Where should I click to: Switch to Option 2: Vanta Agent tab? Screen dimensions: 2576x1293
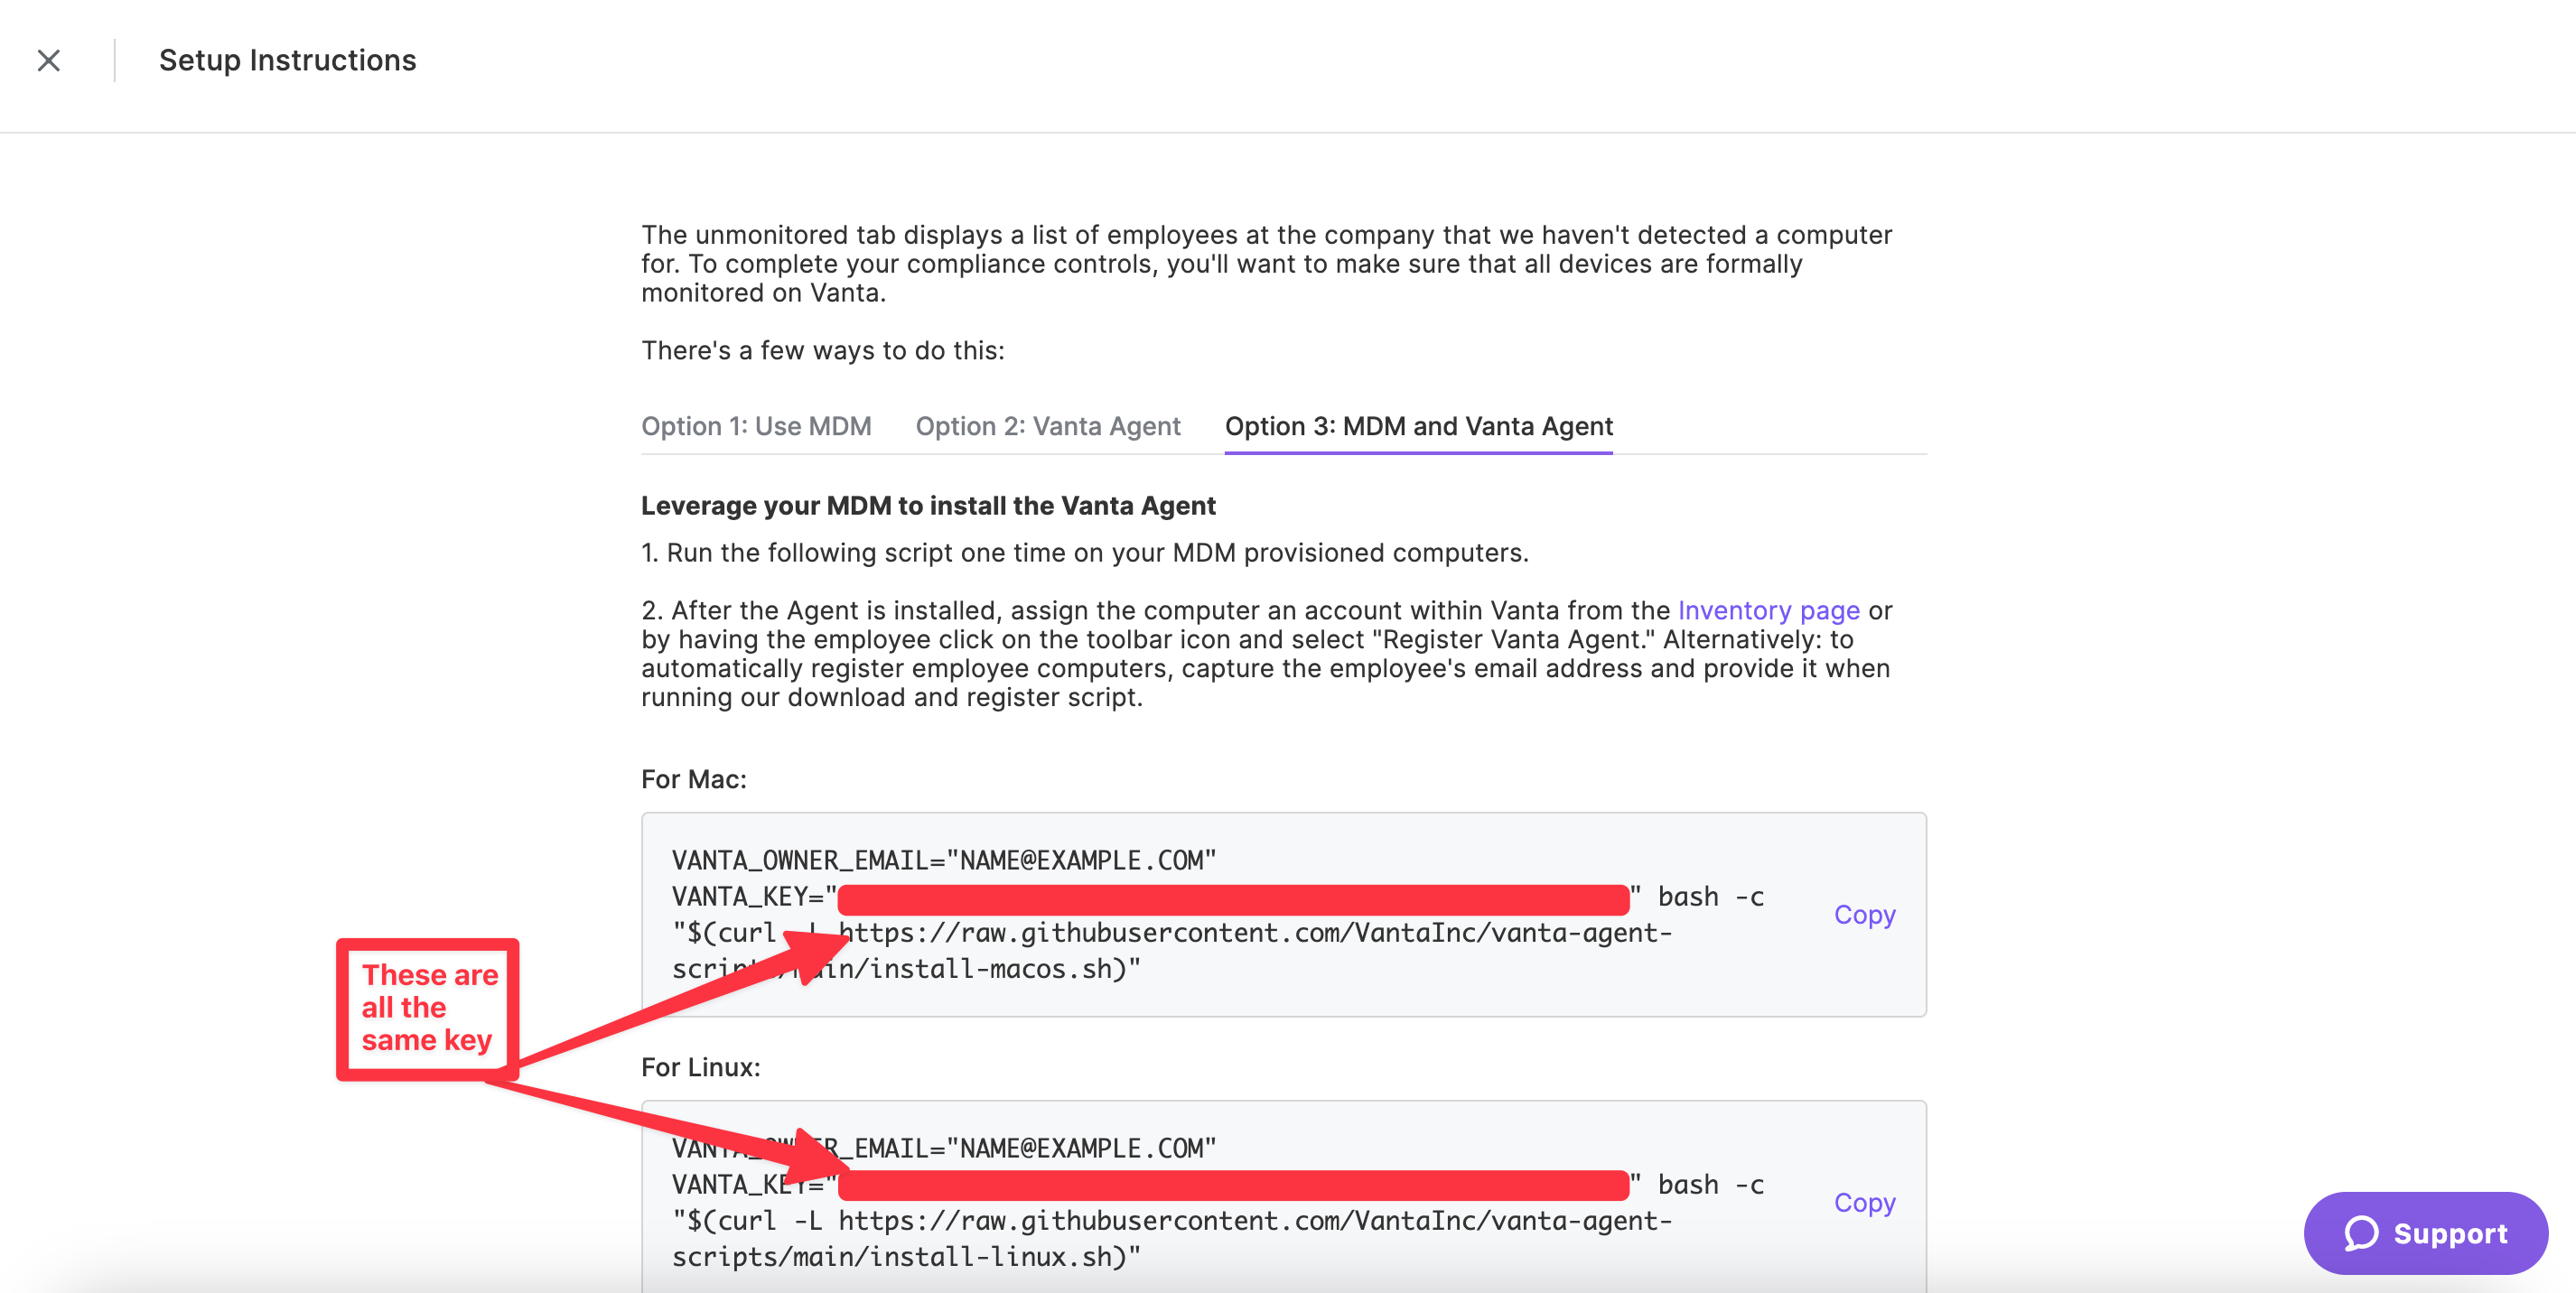click(x=1048, y=426)
